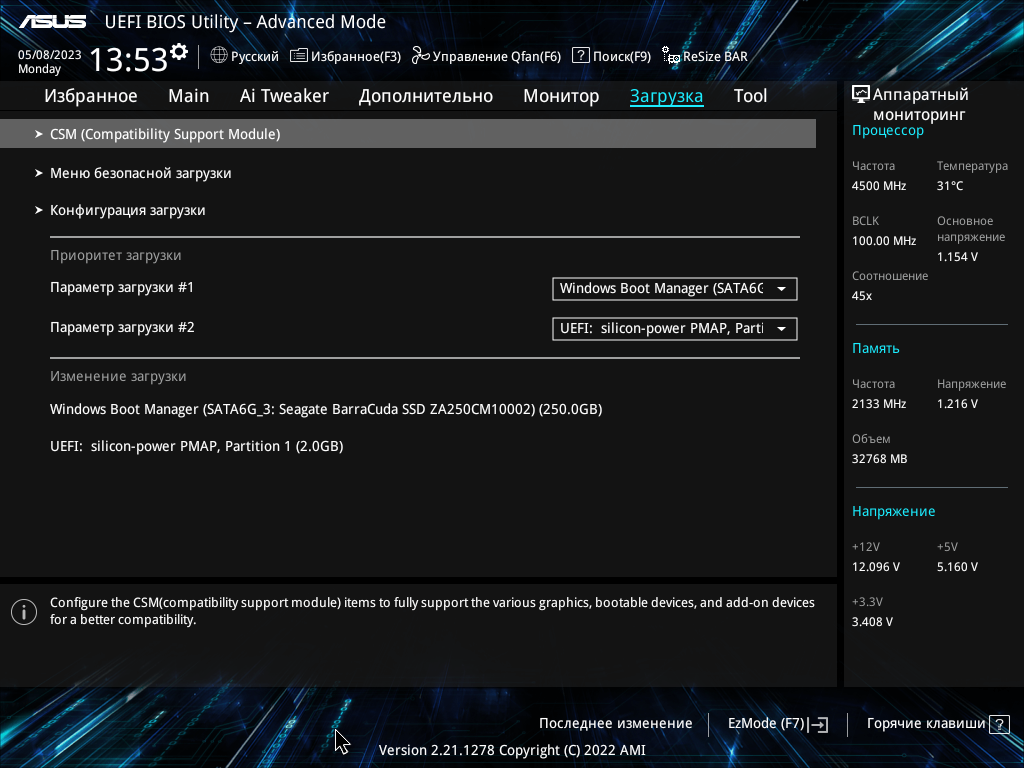1024x768 pixels.
Task: Click the gear icon next to the clock
Action: [x=179, y=52]
